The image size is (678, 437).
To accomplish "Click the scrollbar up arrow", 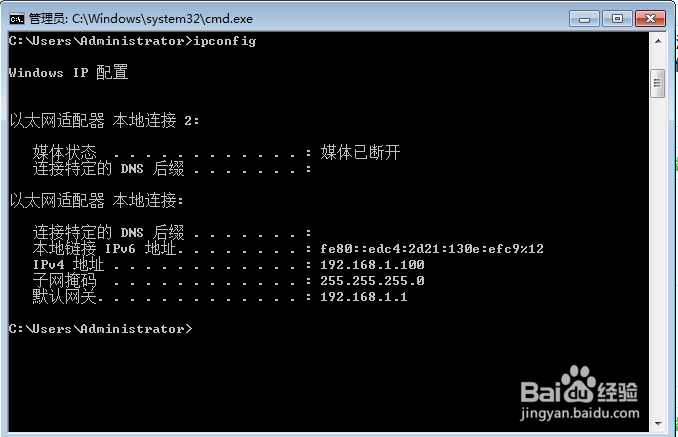I will [658, 41].
